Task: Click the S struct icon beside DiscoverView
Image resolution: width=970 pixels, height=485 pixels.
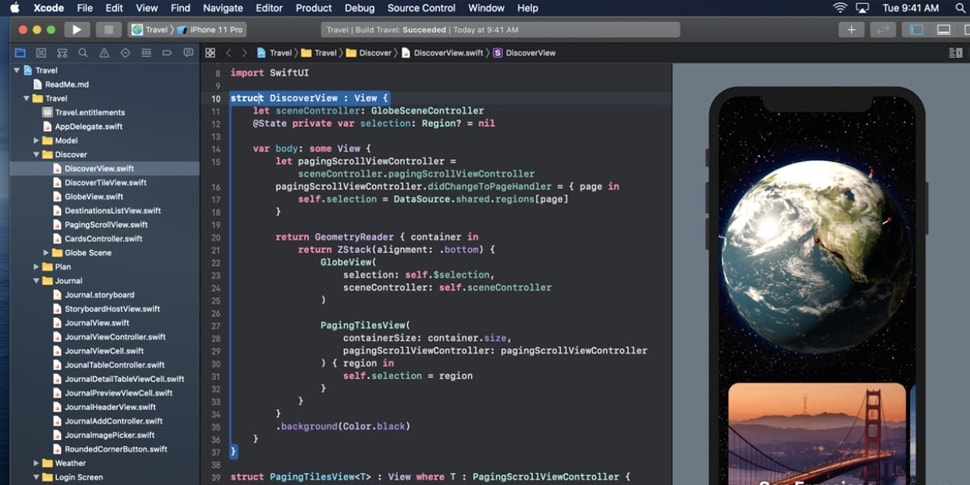Action: (x=497, y=53)
